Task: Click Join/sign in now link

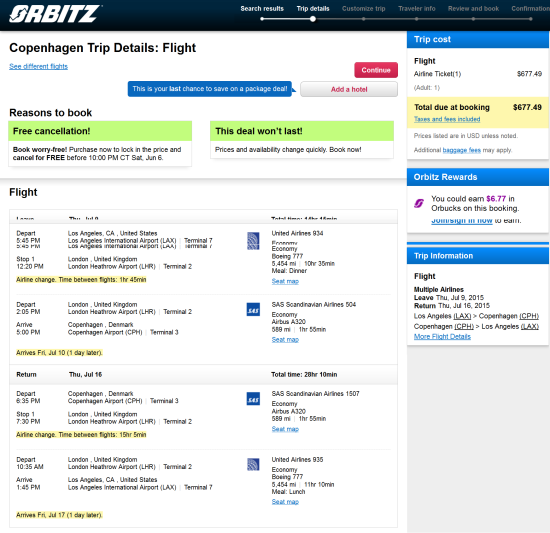Action: (462, 221)
